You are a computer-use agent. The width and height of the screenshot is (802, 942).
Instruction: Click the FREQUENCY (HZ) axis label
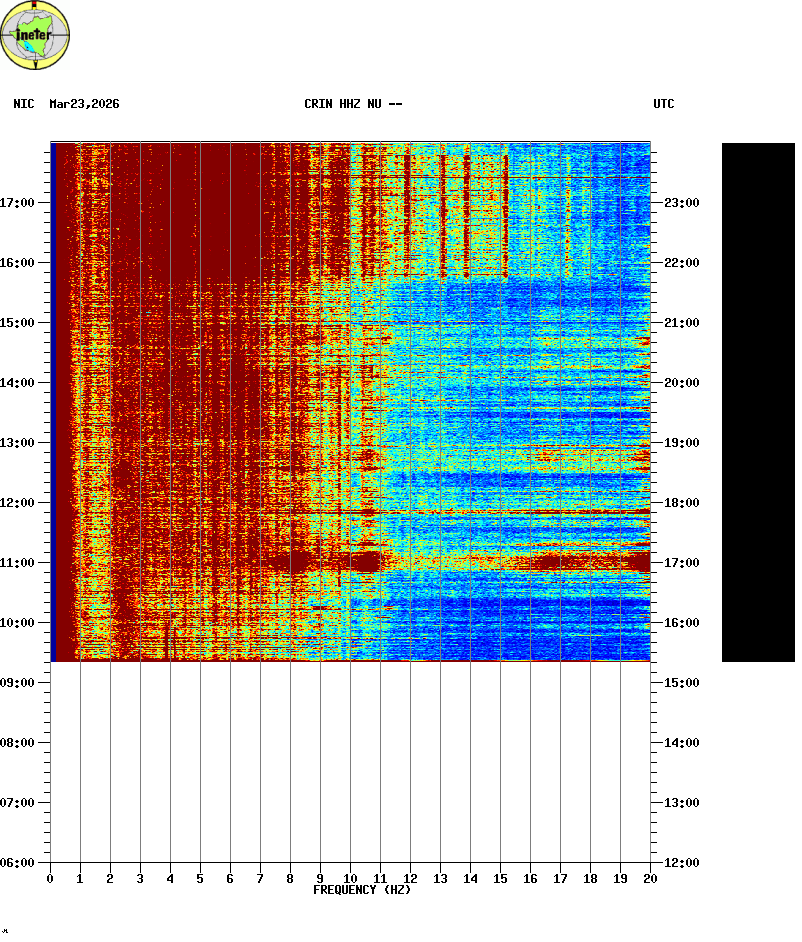click(362, 890)
